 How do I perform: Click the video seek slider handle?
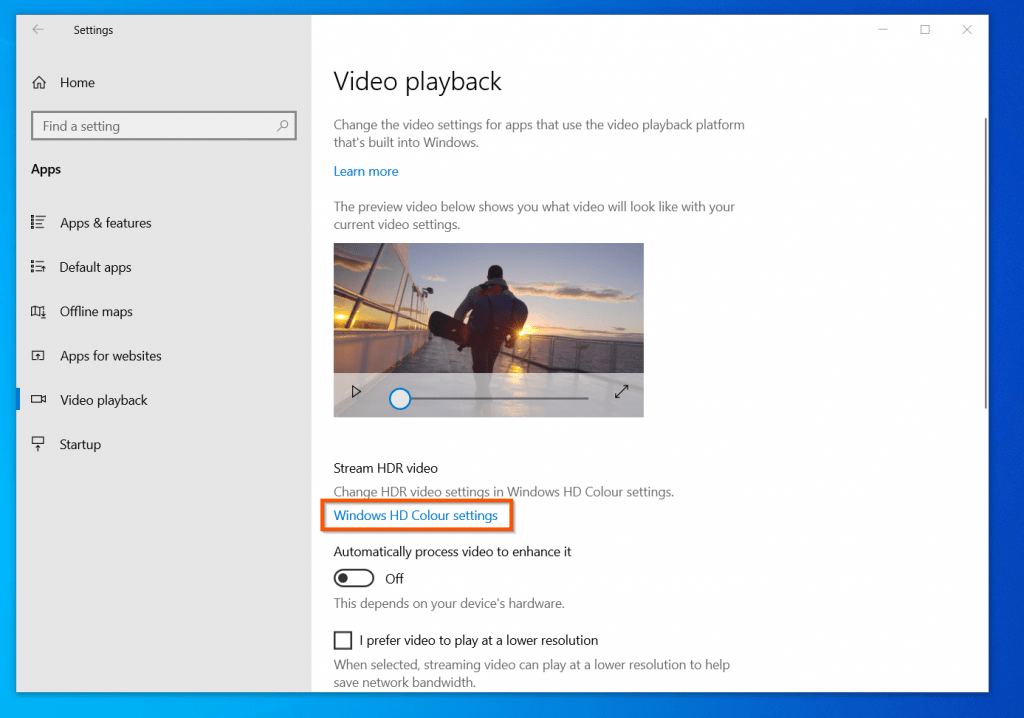(x=400, y=399)
